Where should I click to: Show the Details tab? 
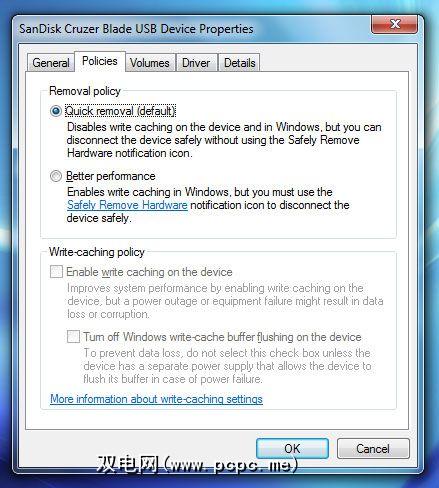[239, 63]
